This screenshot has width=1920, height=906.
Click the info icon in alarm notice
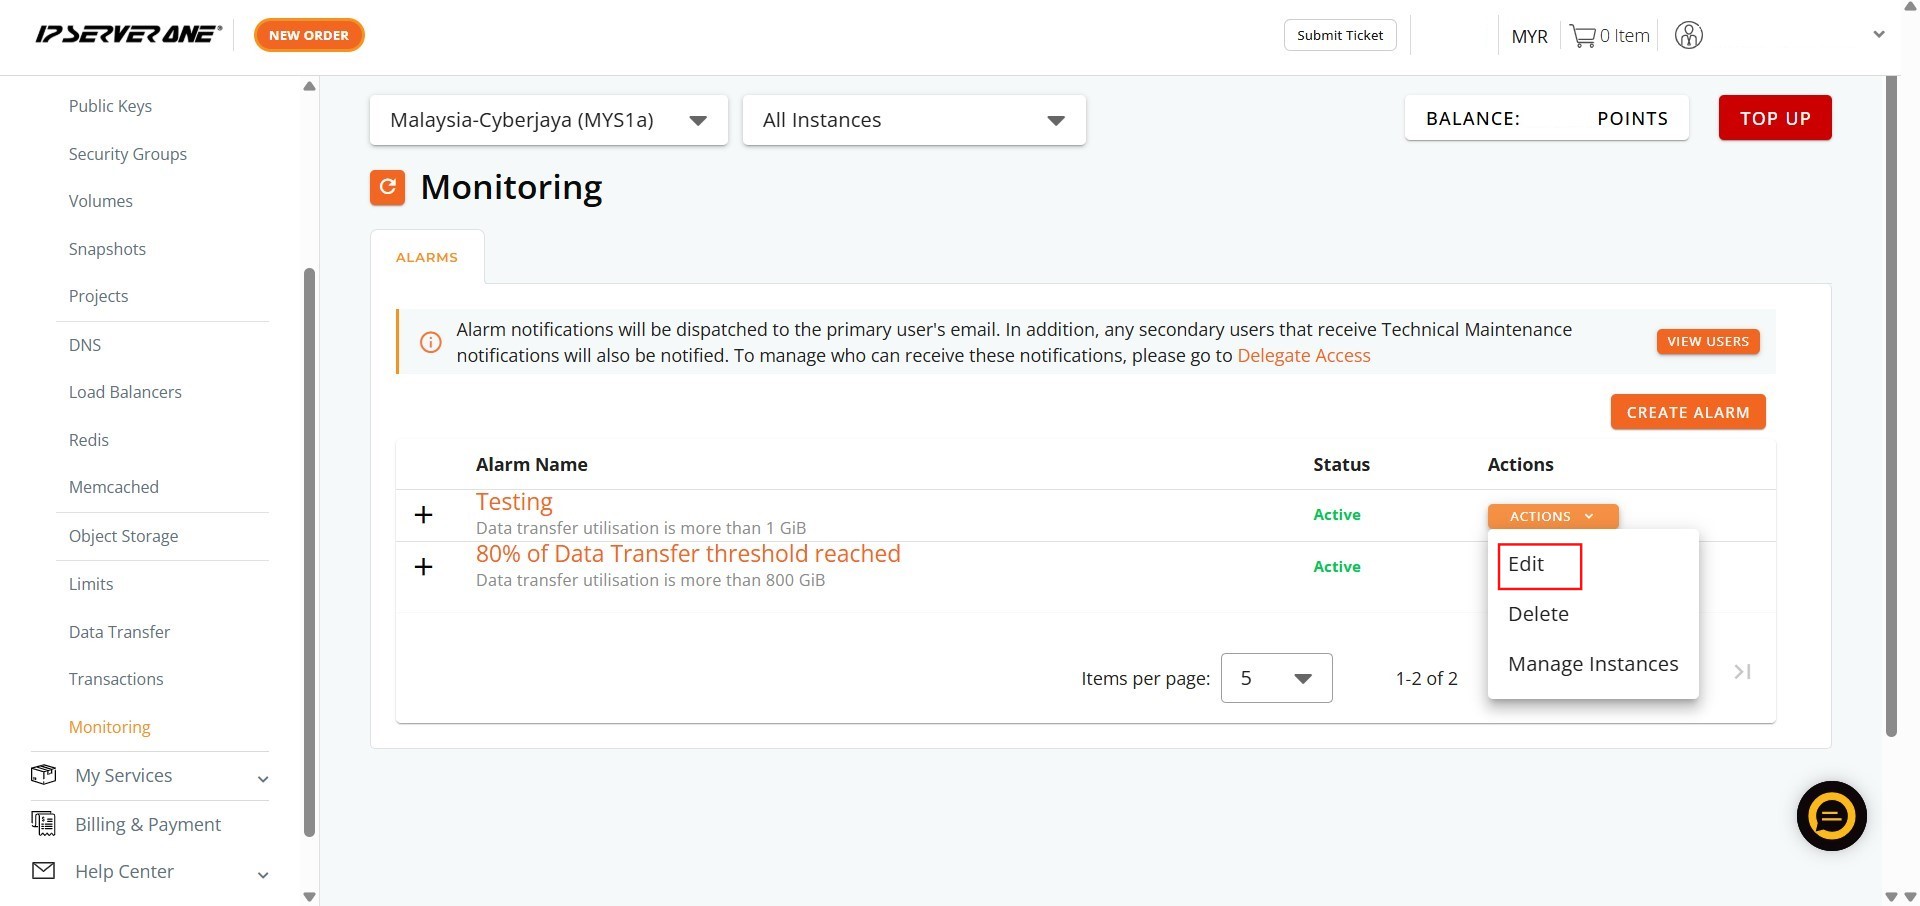click(430, 342)
